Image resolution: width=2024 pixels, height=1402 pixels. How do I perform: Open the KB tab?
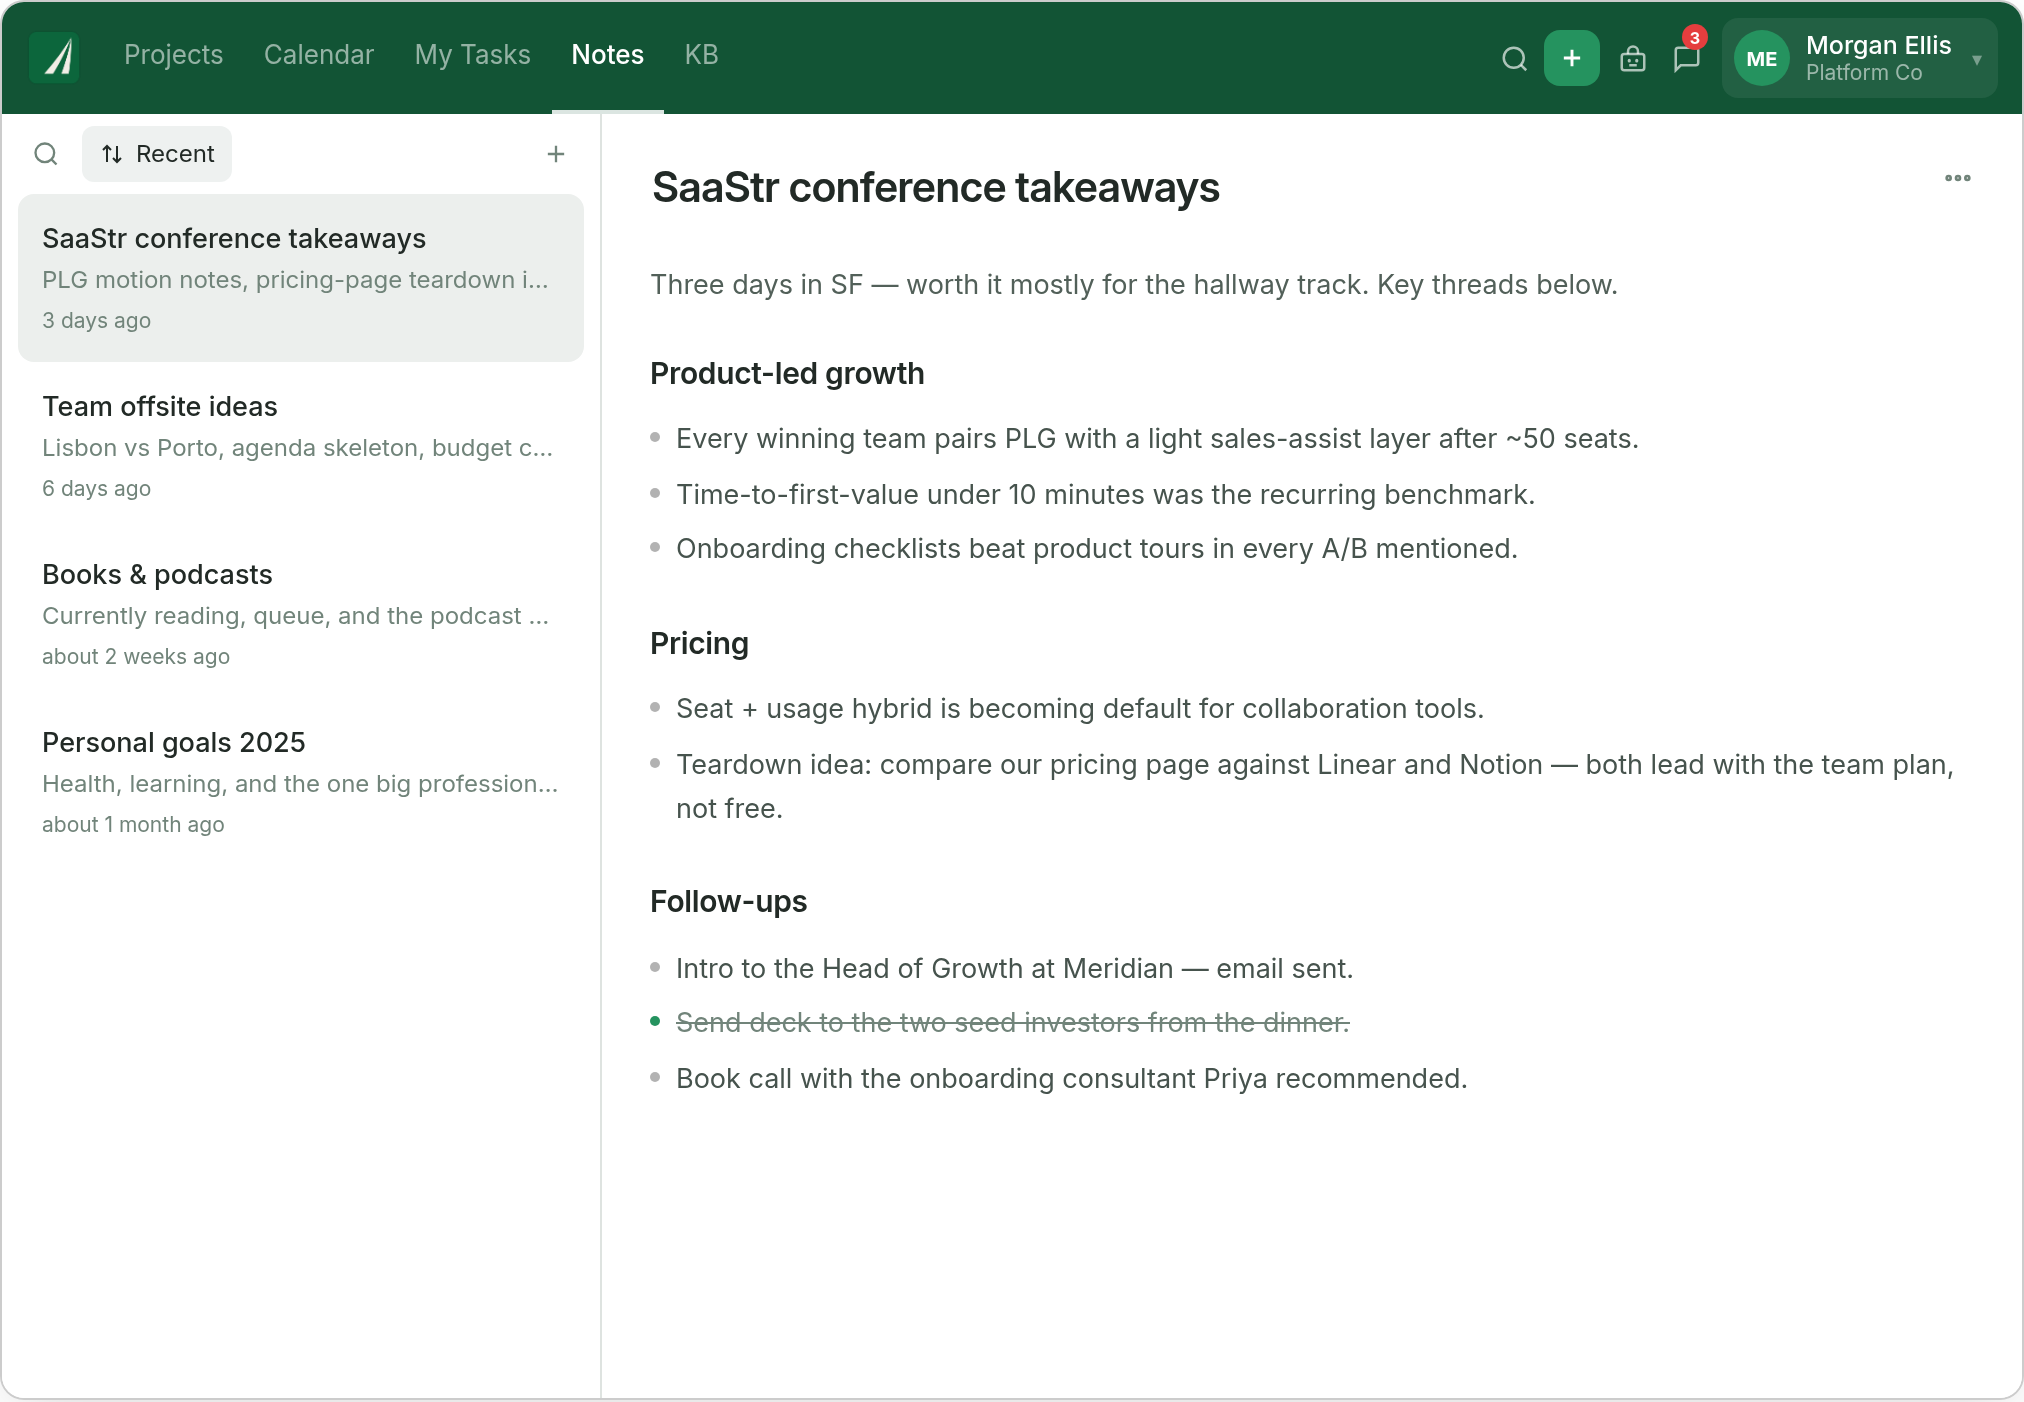[701, 55]
